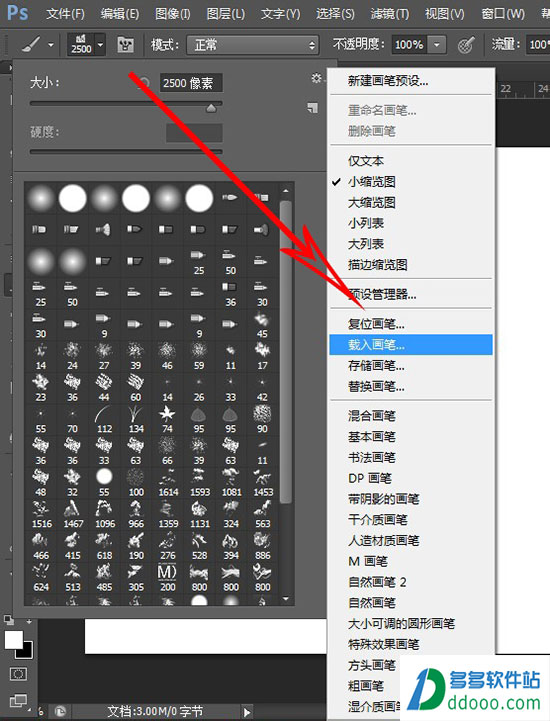Open the 滤镜(T) menu
The image size is (550, 721).
390,14
